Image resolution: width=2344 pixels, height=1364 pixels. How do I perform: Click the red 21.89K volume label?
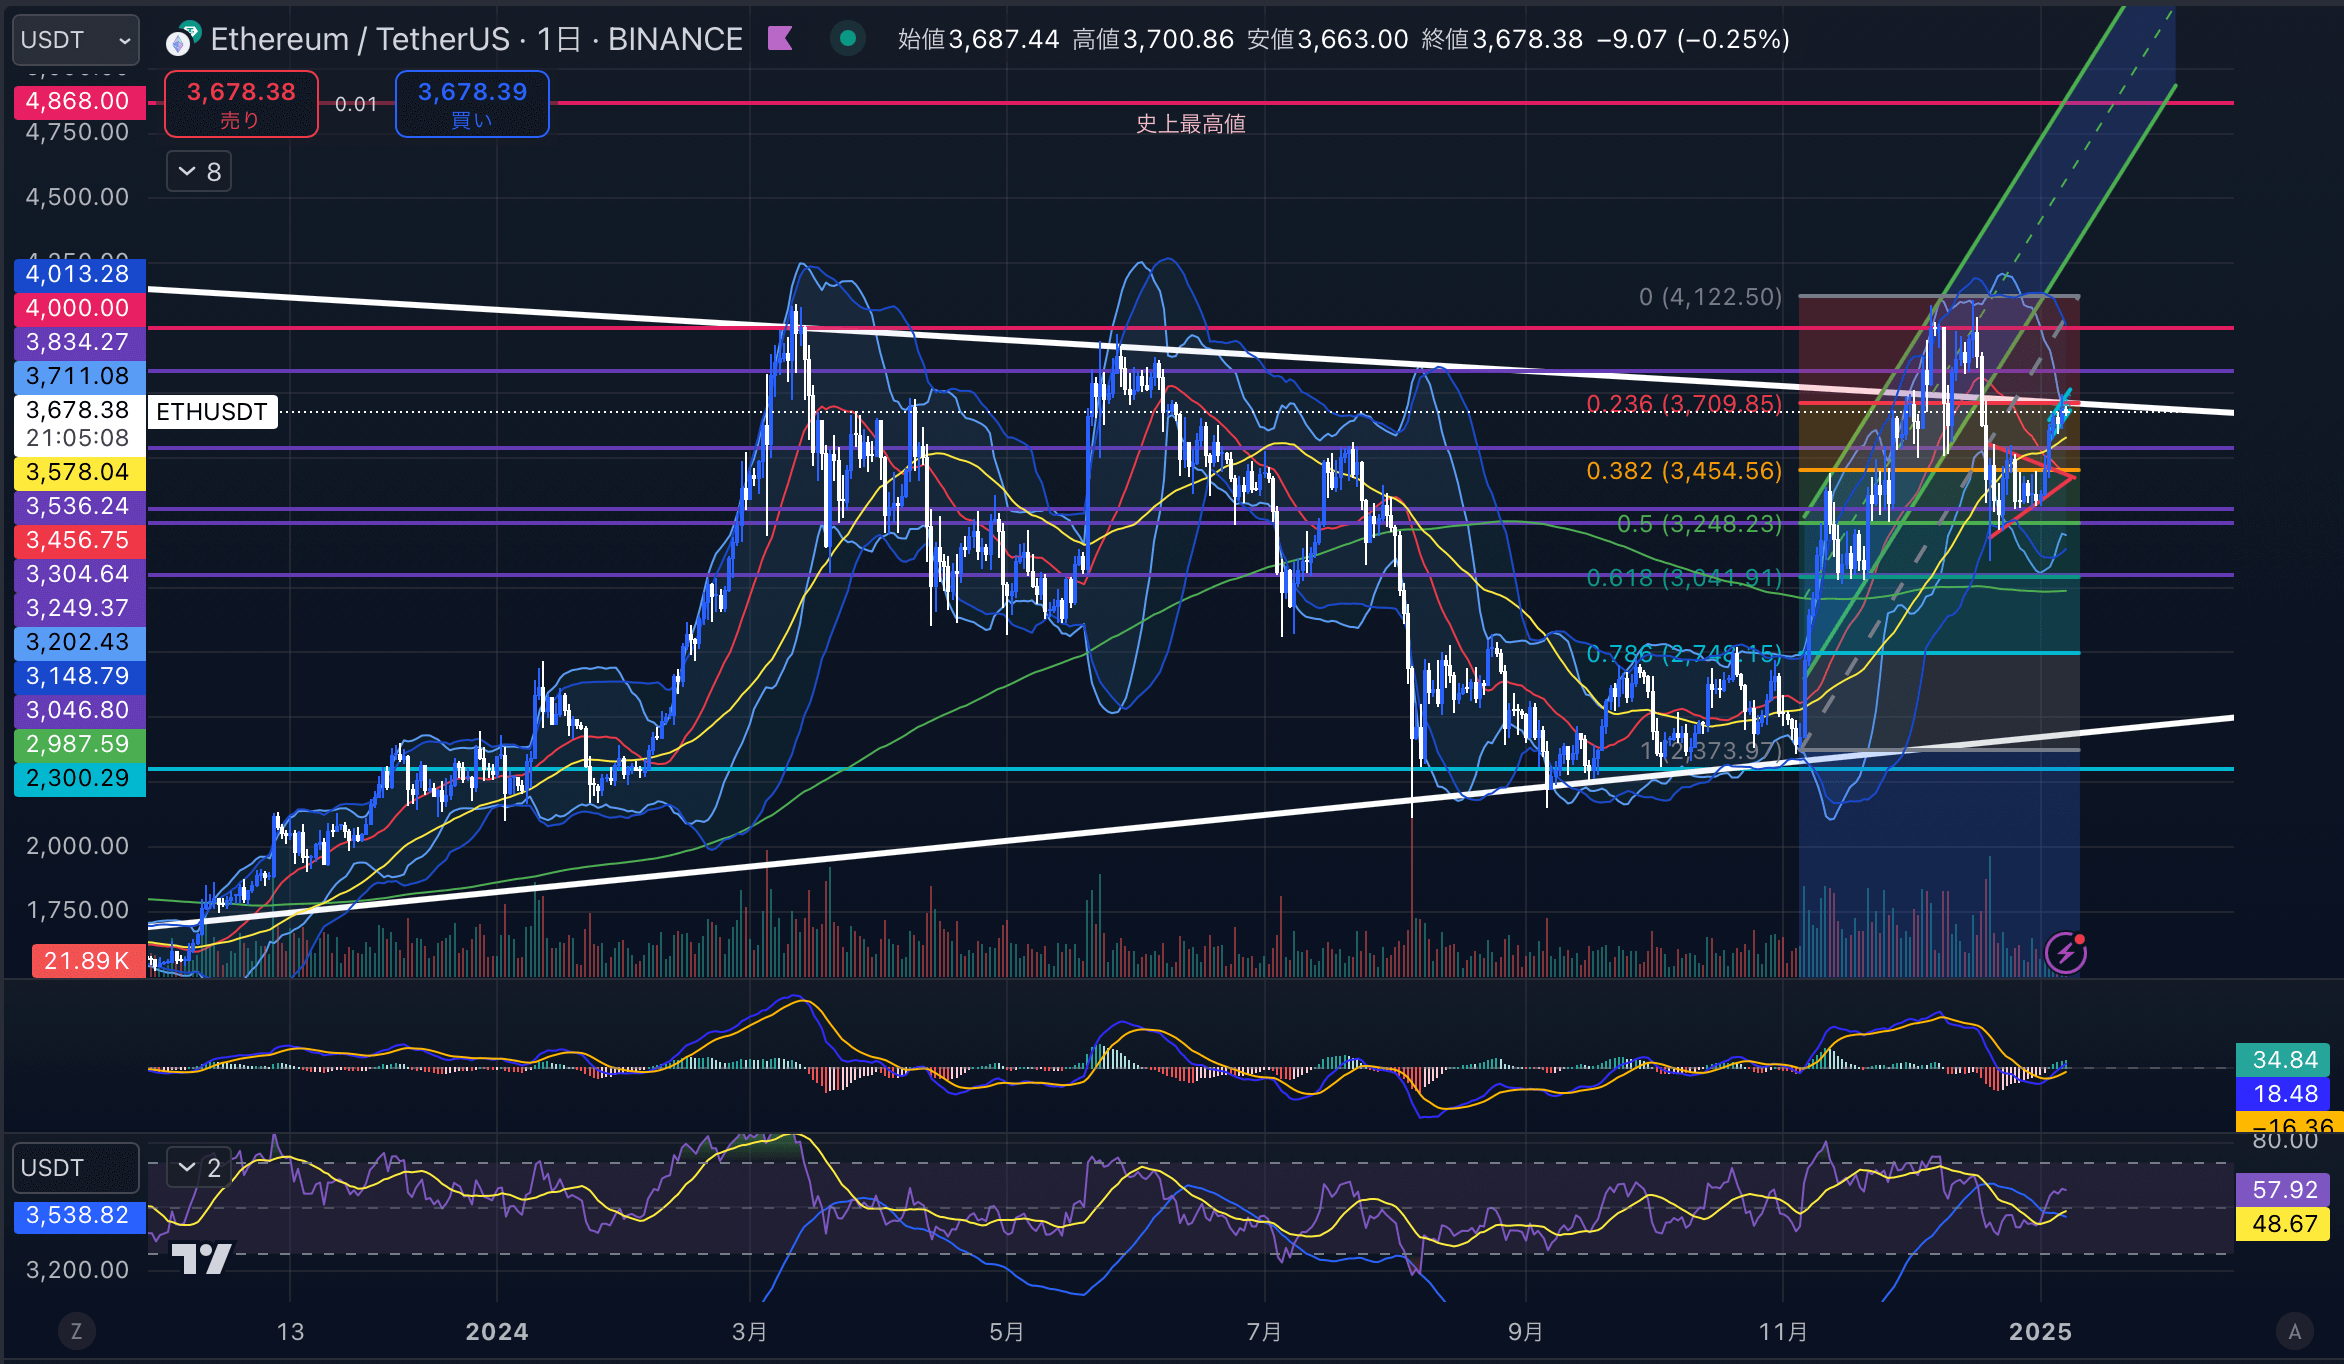(x=88, y=961)
